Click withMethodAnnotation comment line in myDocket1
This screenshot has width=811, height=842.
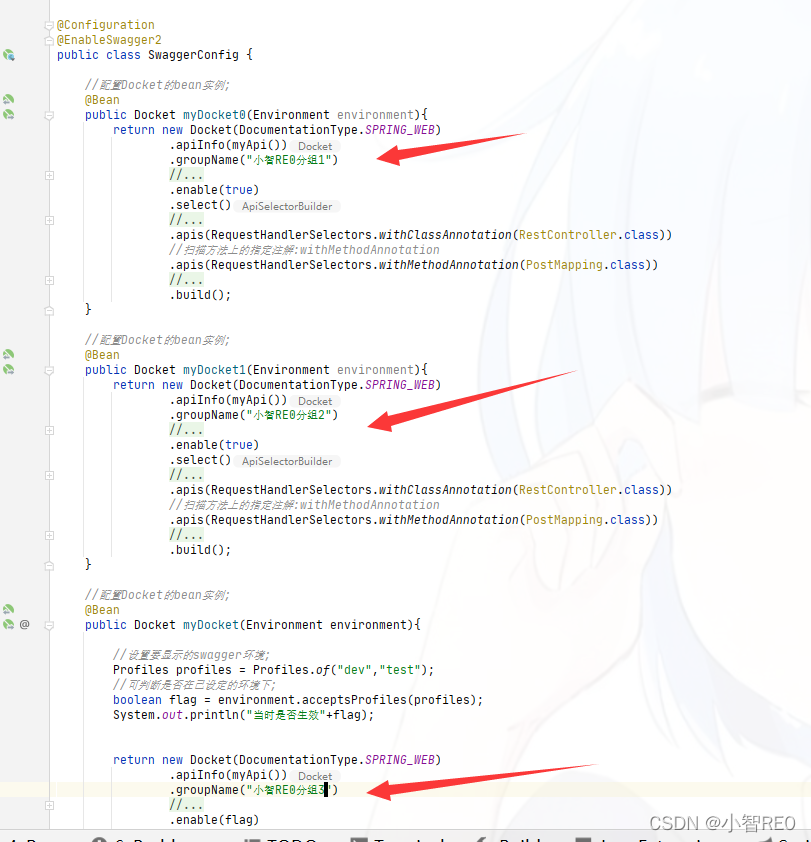[304, 505]
